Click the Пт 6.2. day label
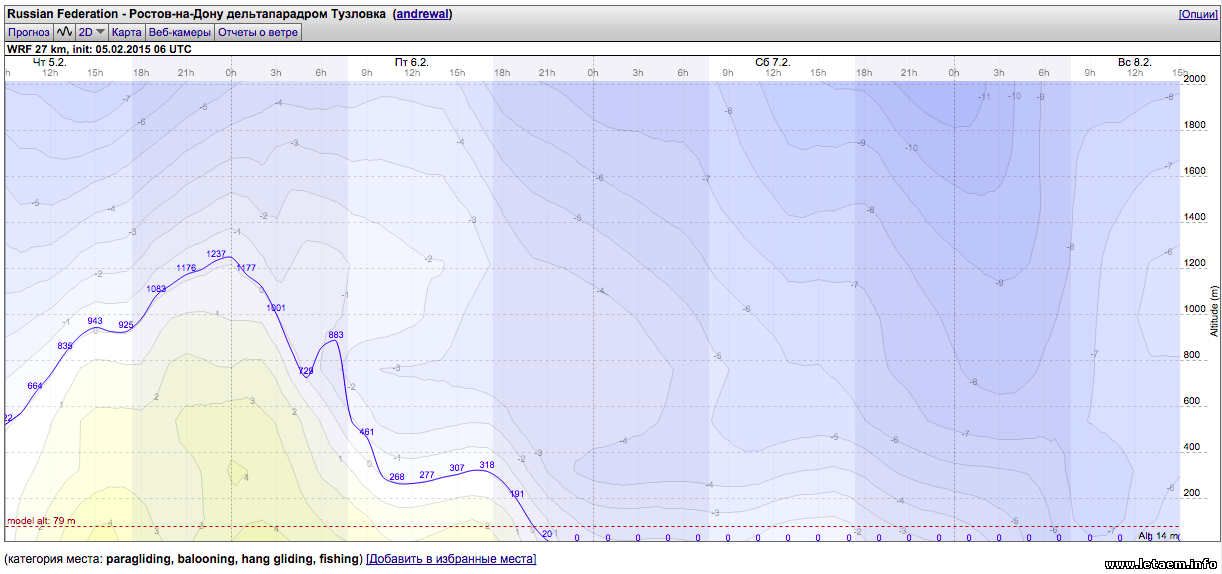1222x574 pixels. (412, 62)
